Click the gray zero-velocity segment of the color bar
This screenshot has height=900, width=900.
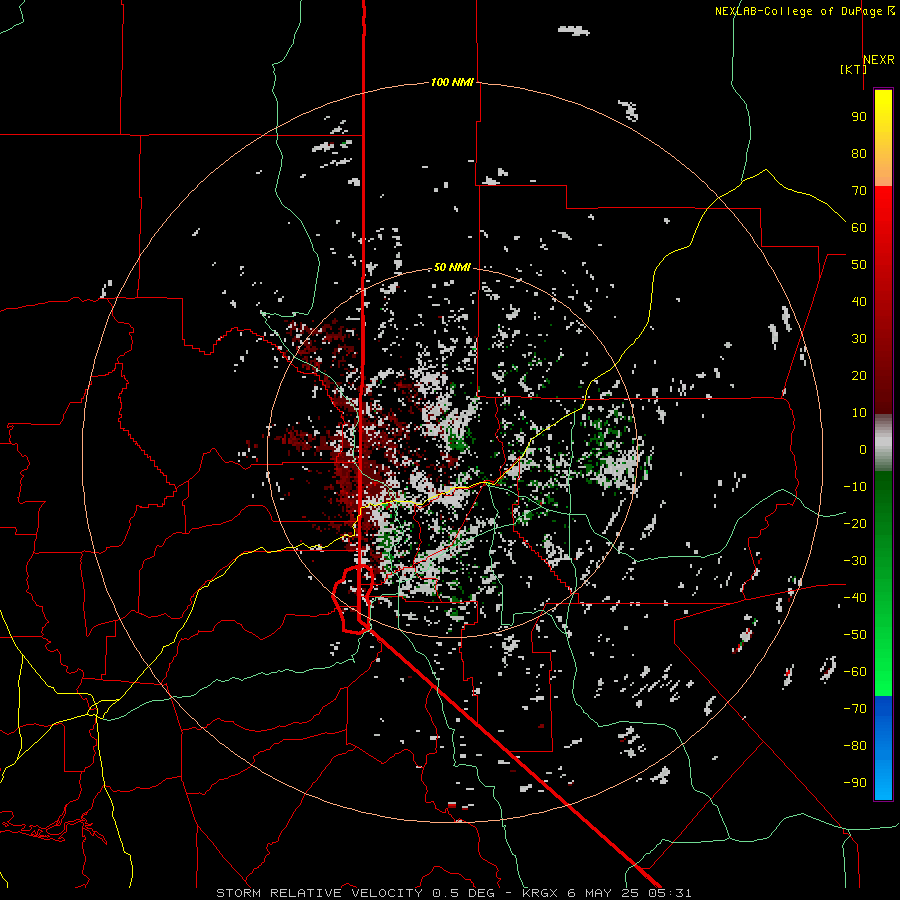883,443
